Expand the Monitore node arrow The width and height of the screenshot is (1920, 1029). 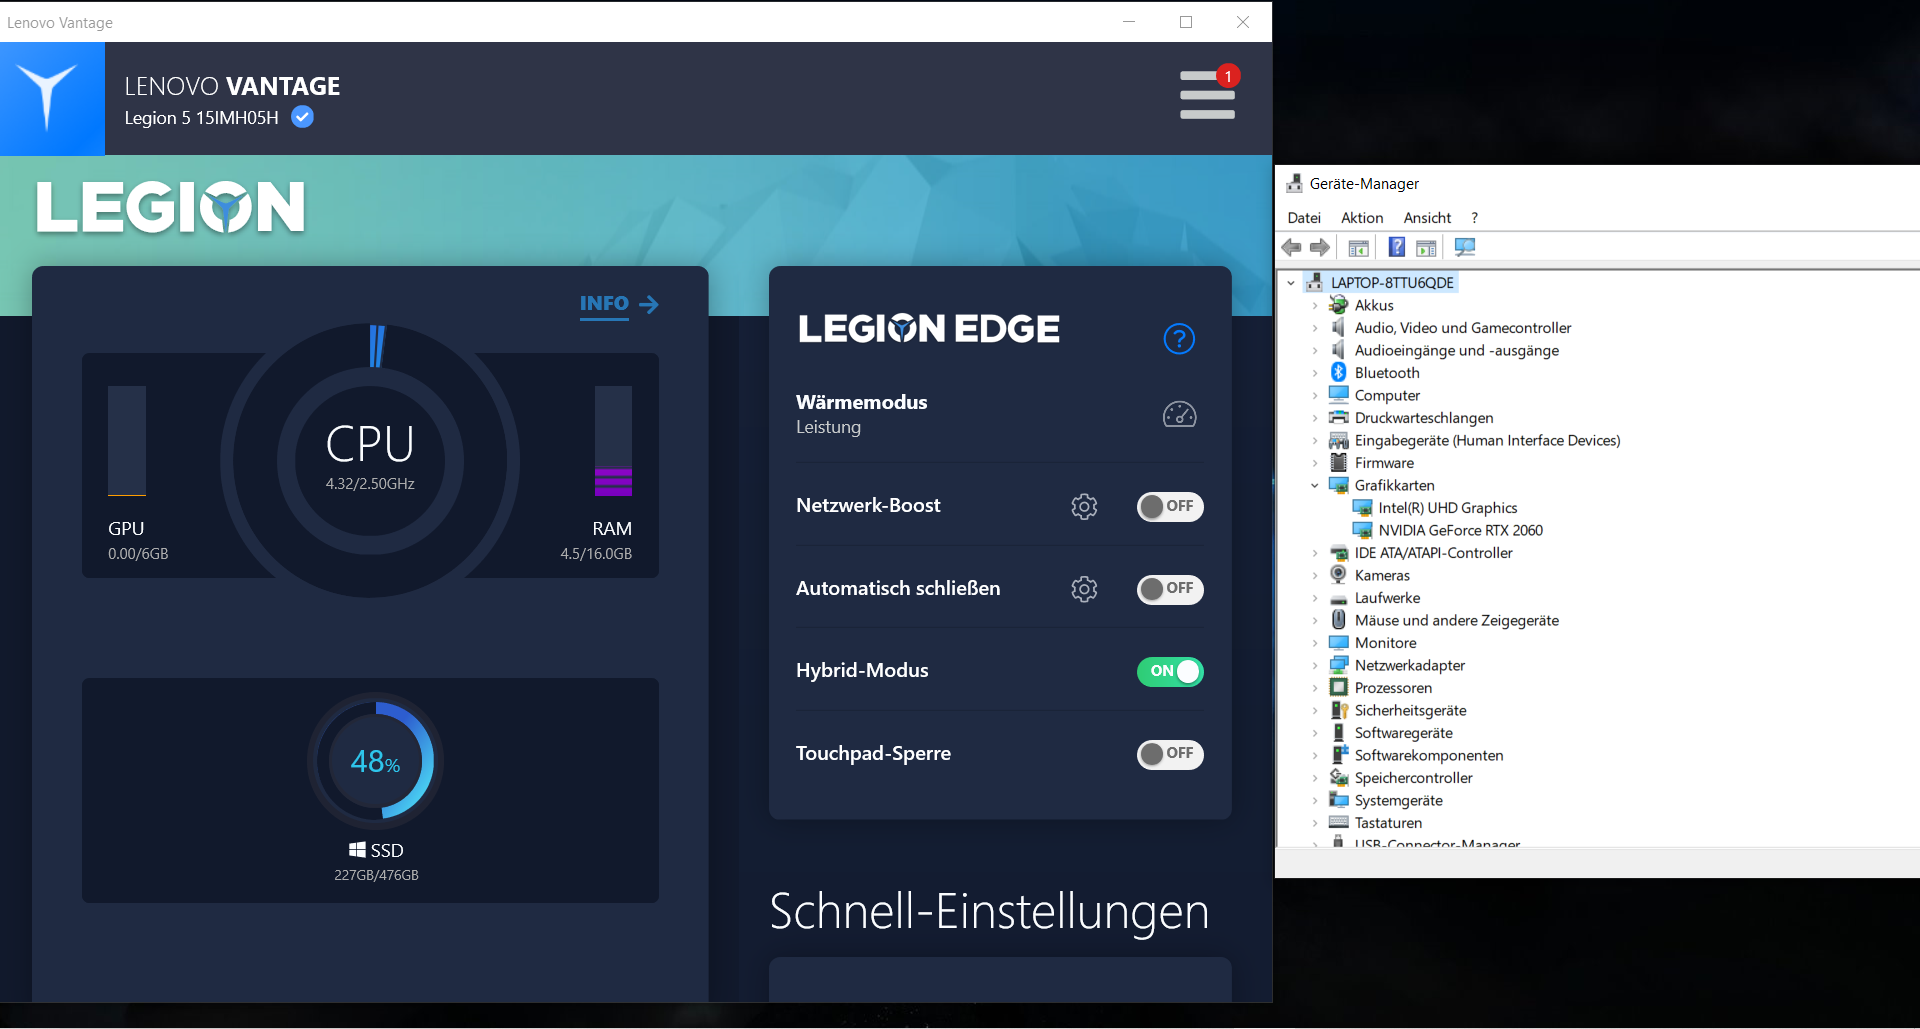tap(1315, 643)
